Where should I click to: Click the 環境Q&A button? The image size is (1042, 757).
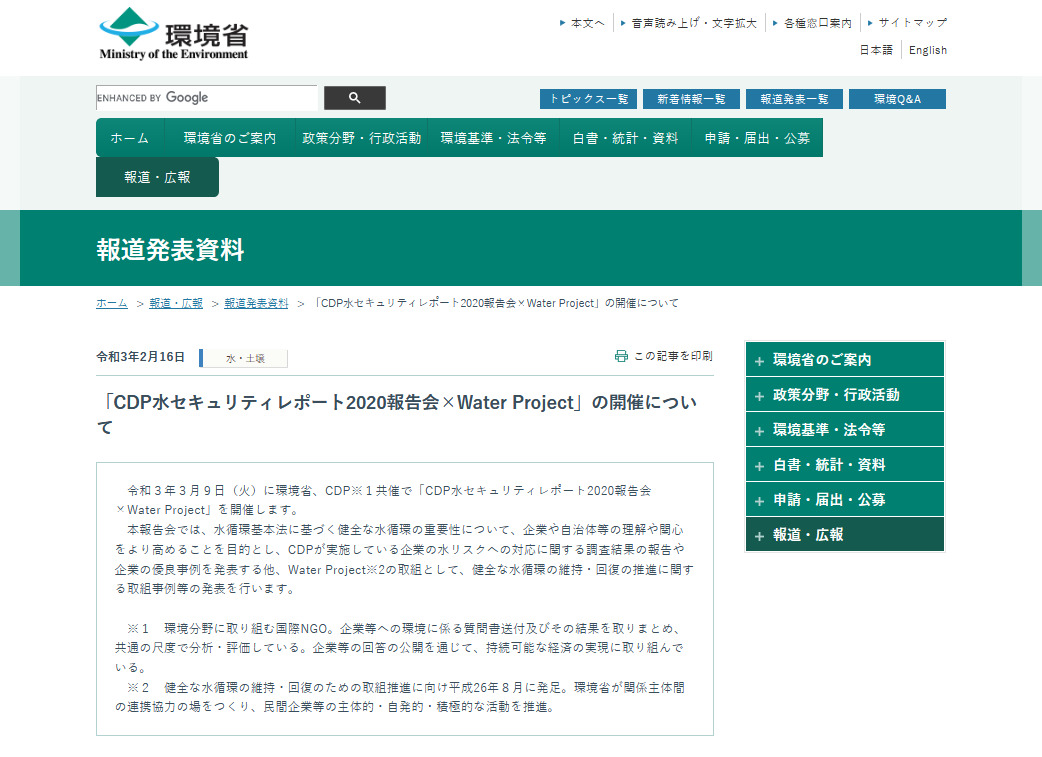coord(897,98)
